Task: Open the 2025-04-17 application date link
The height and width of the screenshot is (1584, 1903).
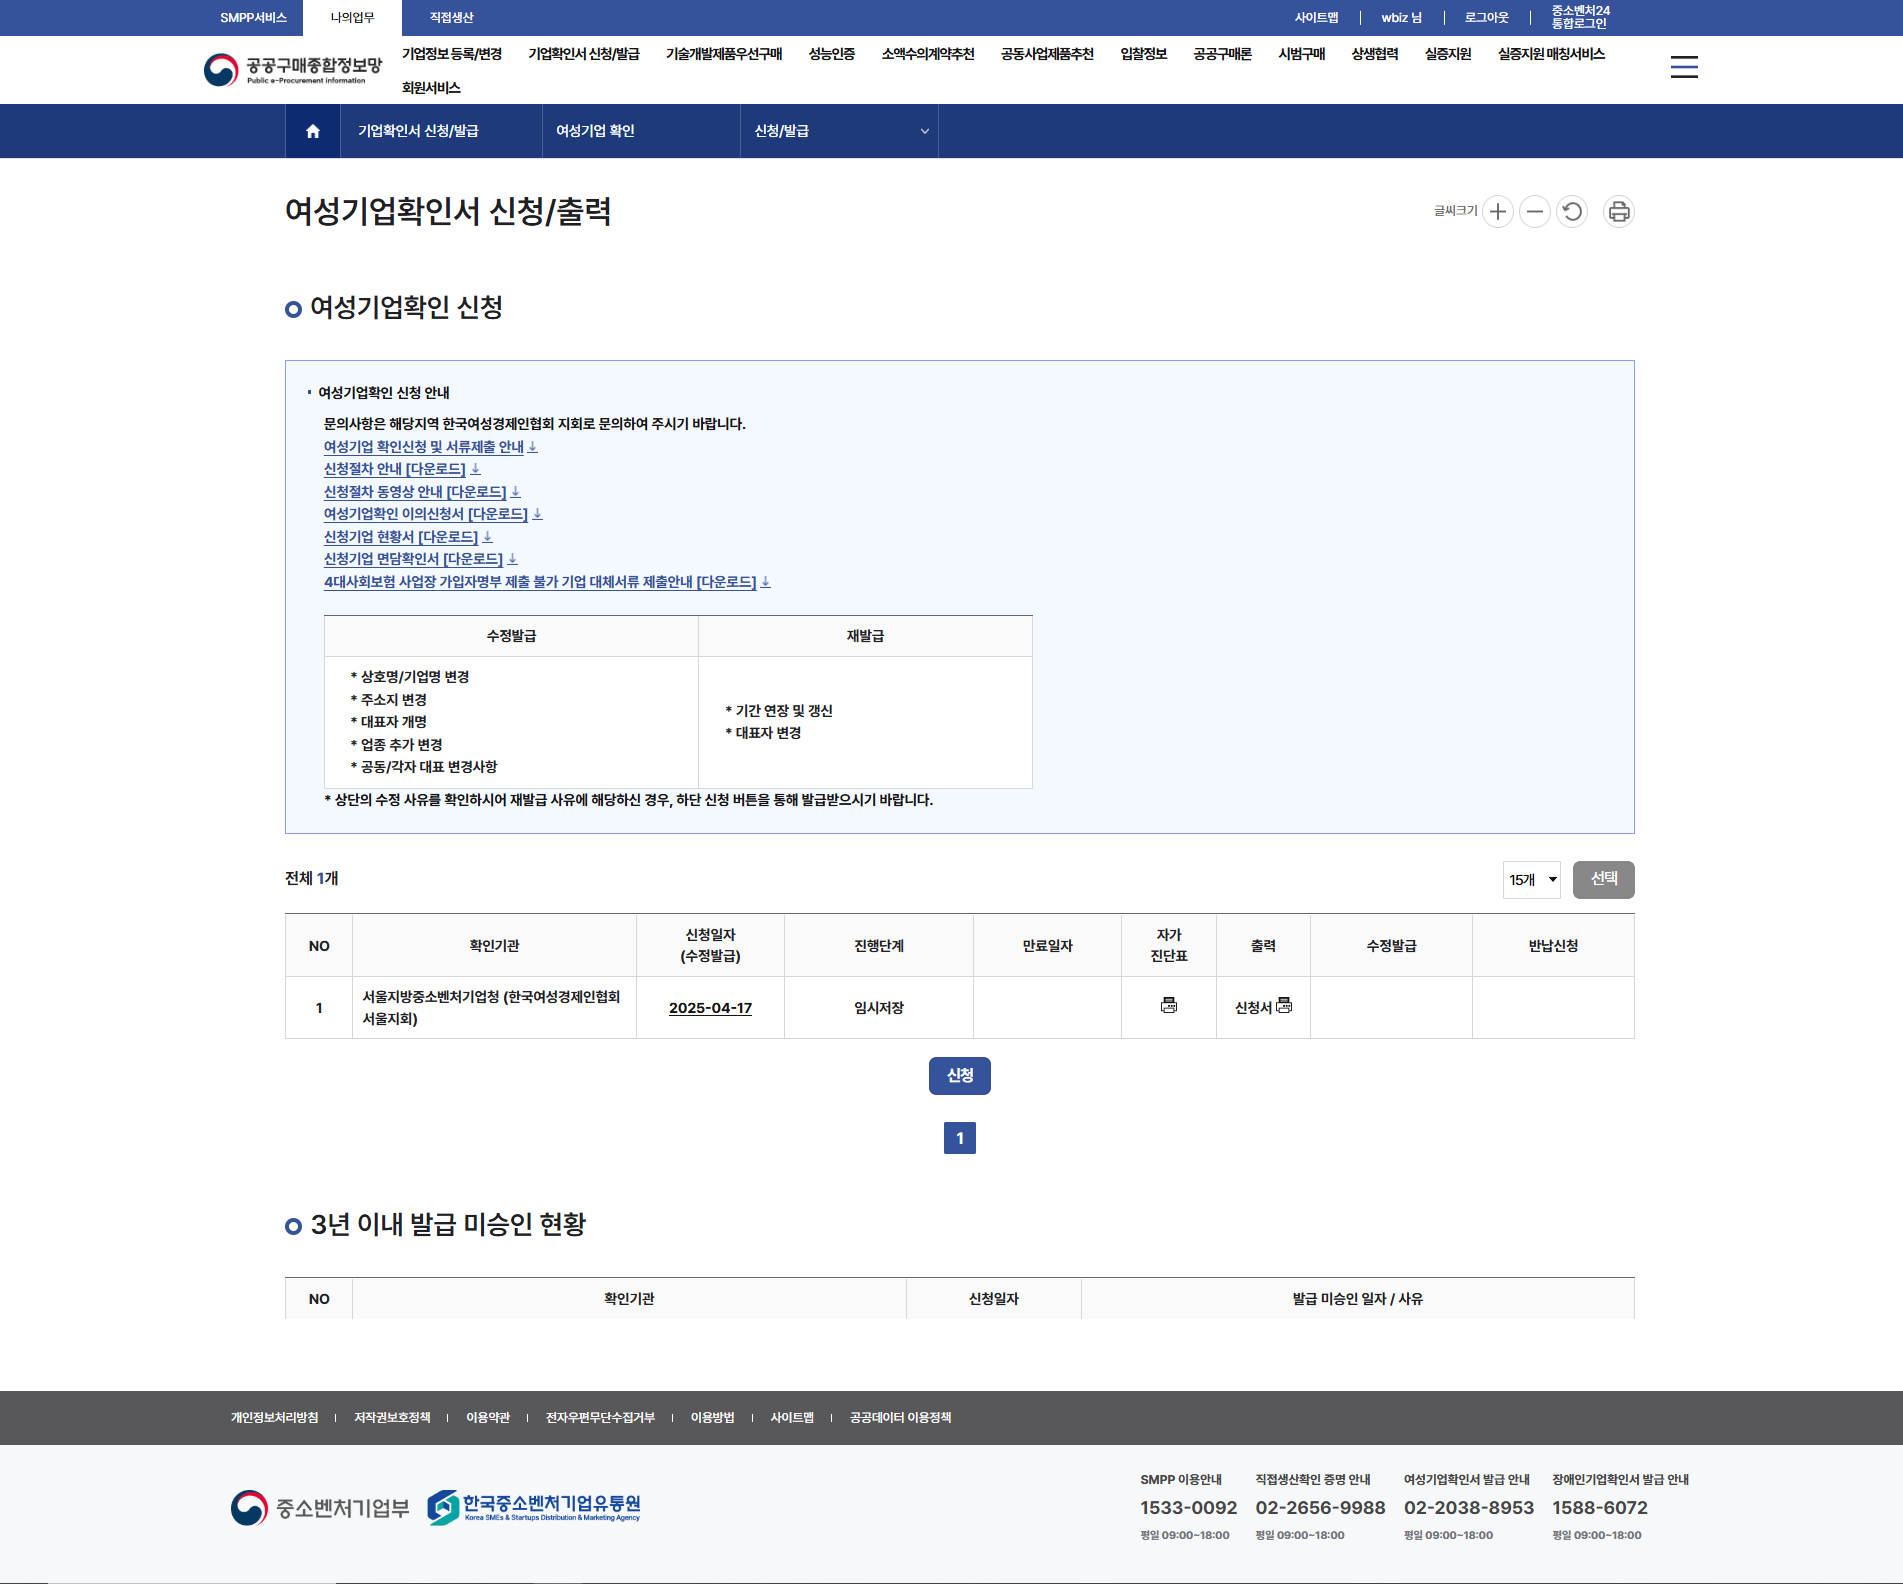Action: click(710, 1008)
